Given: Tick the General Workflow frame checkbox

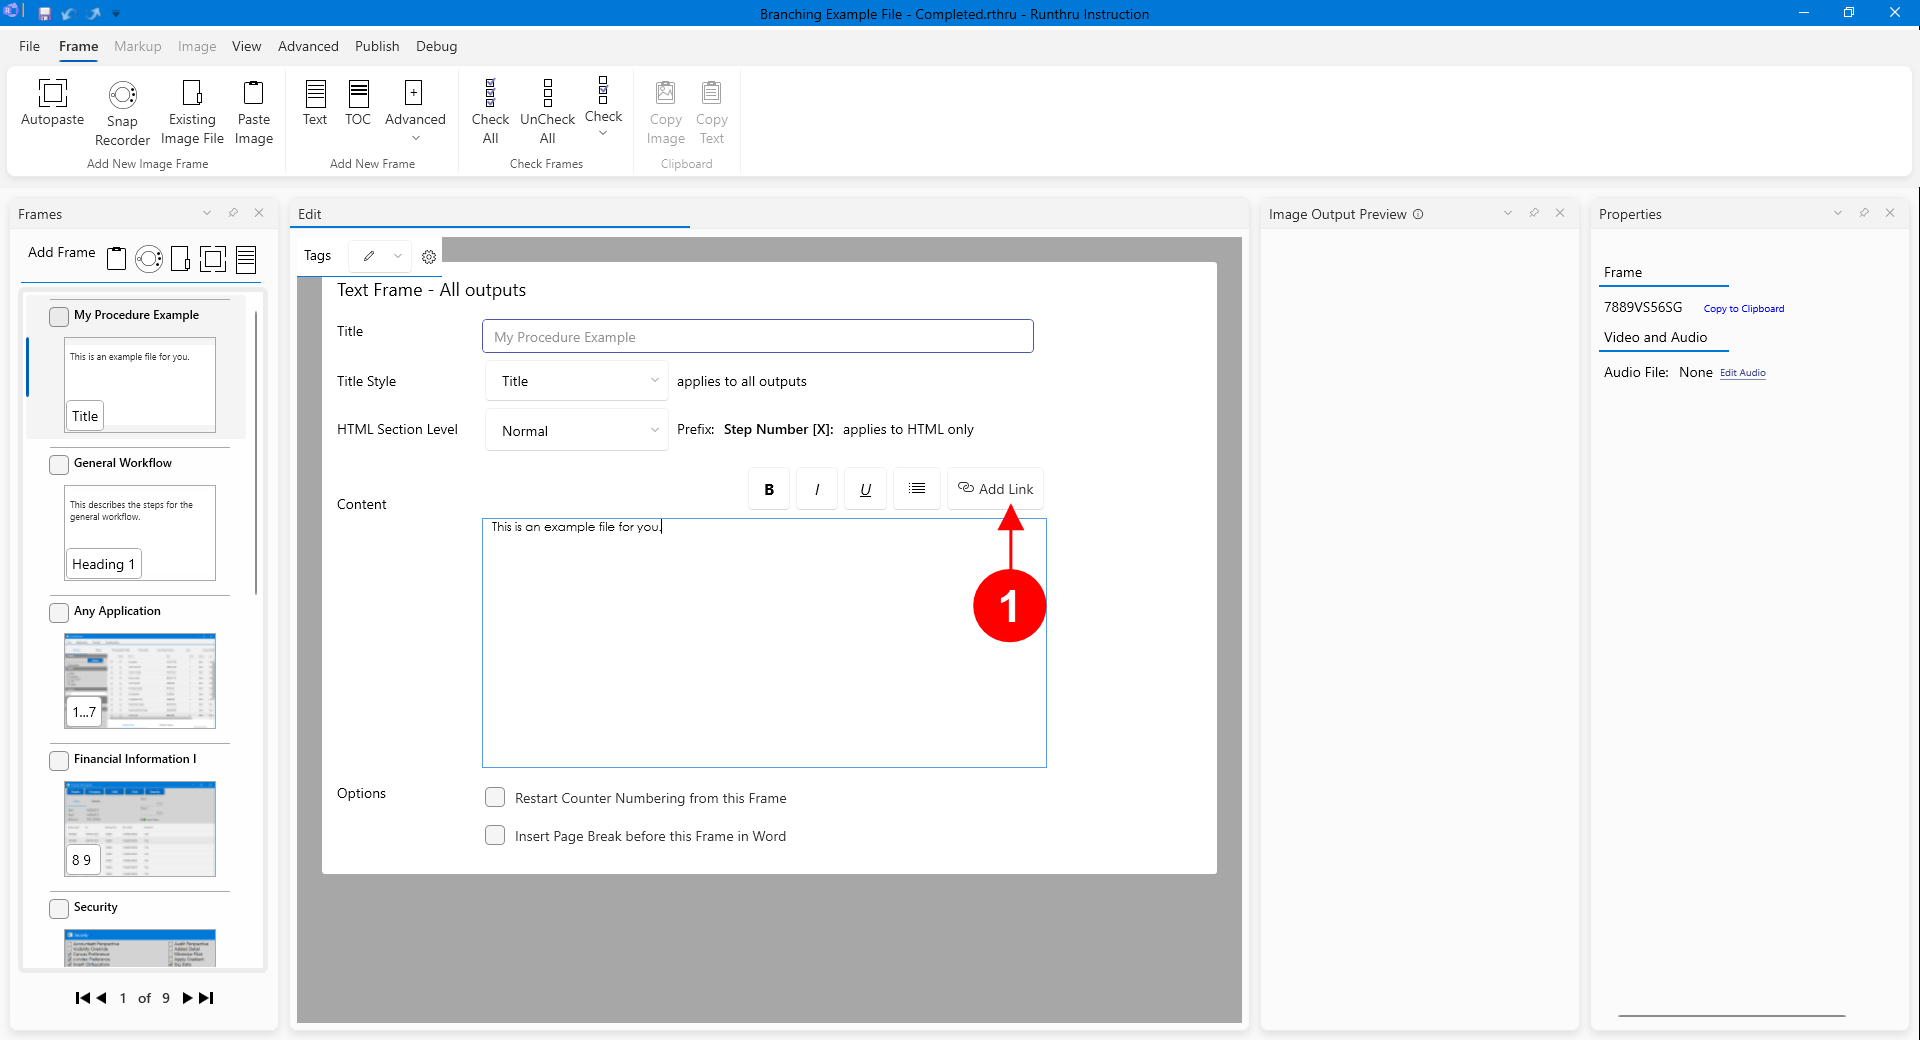Looking at the screenshot, I should point(59,464).
